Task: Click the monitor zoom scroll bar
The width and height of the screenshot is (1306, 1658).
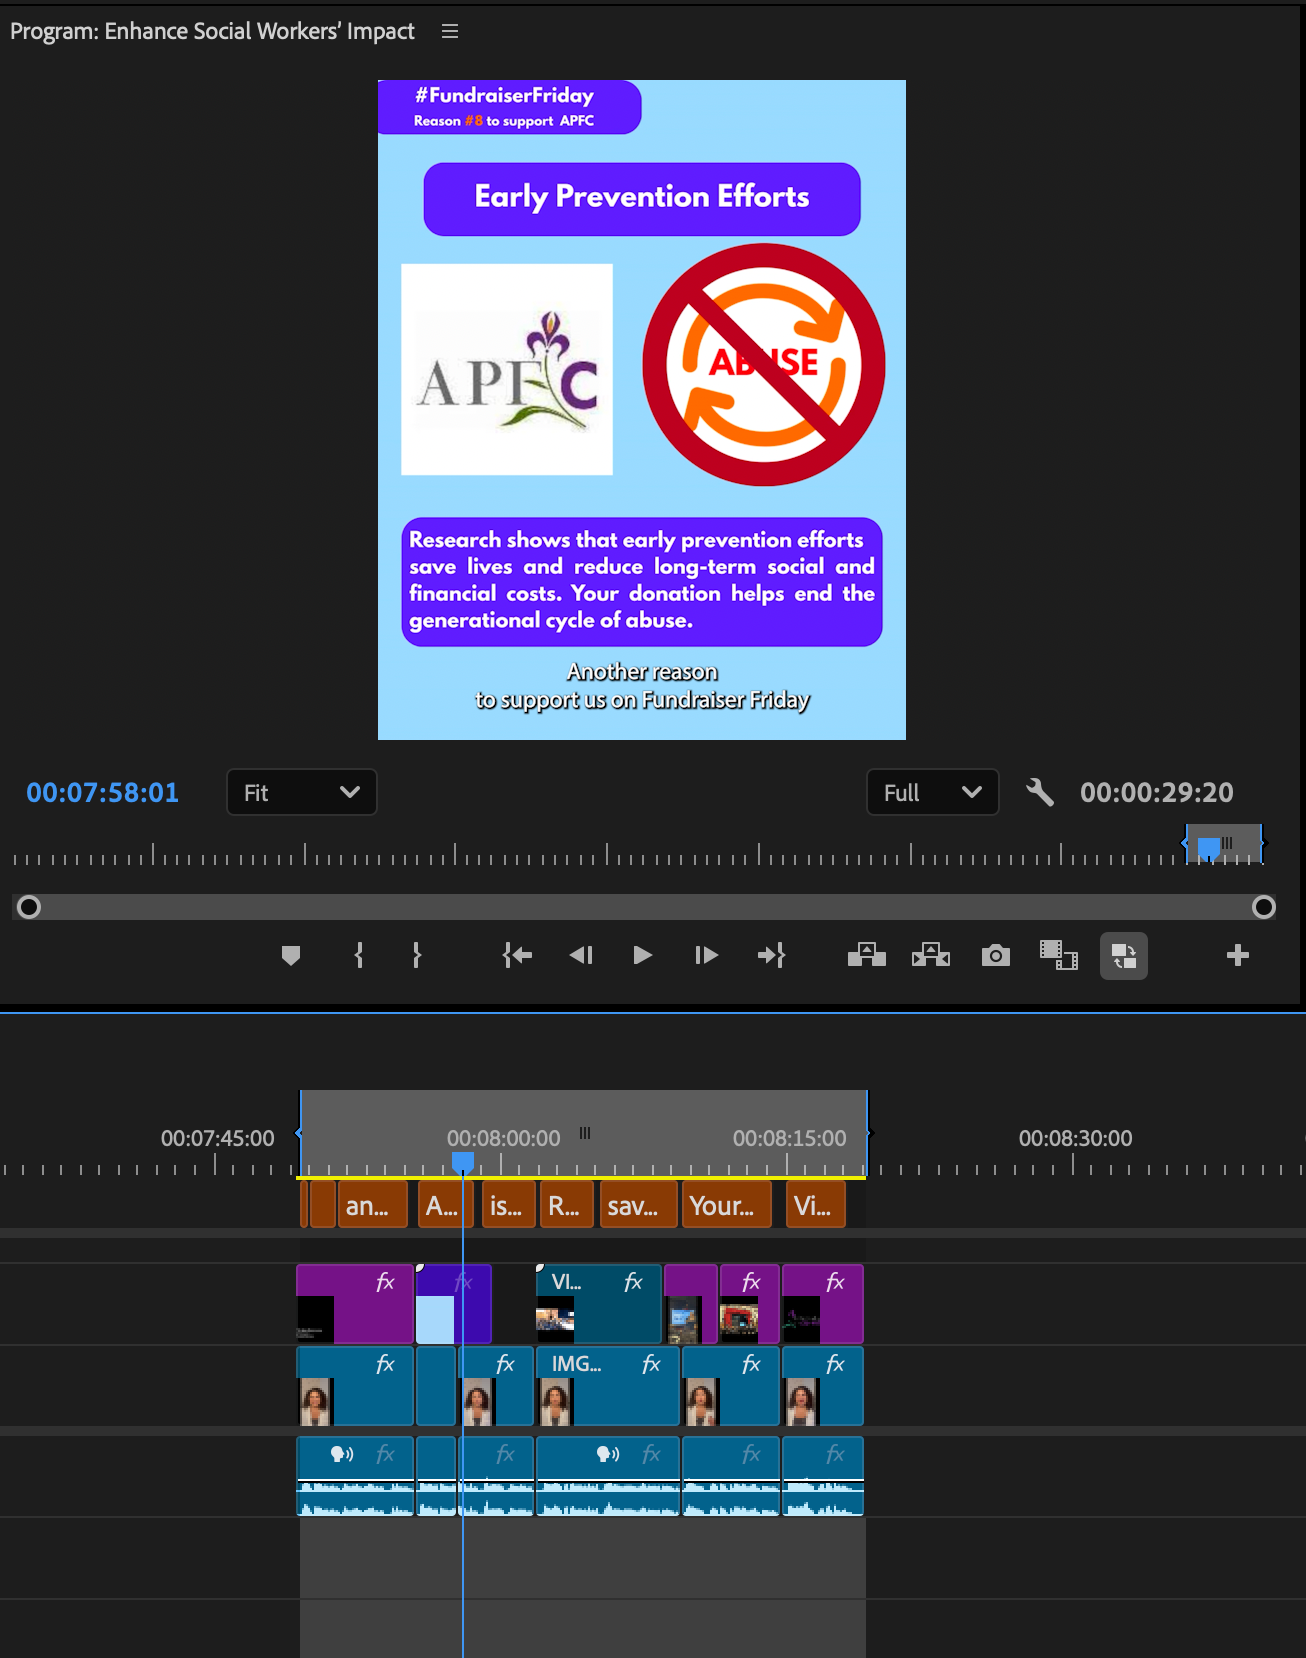Action: tap(646, 907)
